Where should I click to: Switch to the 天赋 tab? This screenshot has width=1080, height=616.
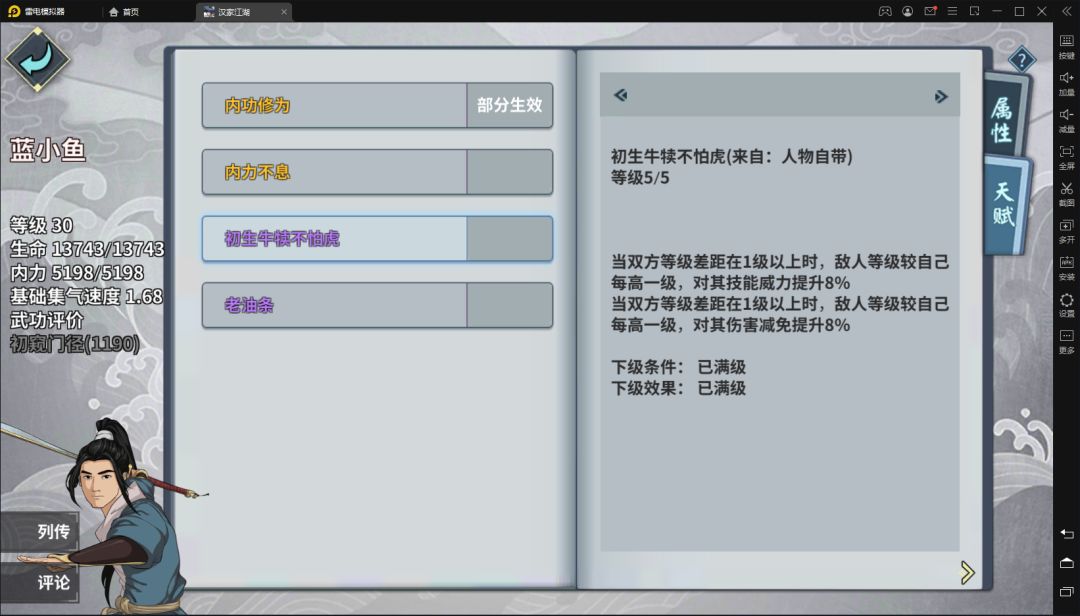[x=1004, y=204]
